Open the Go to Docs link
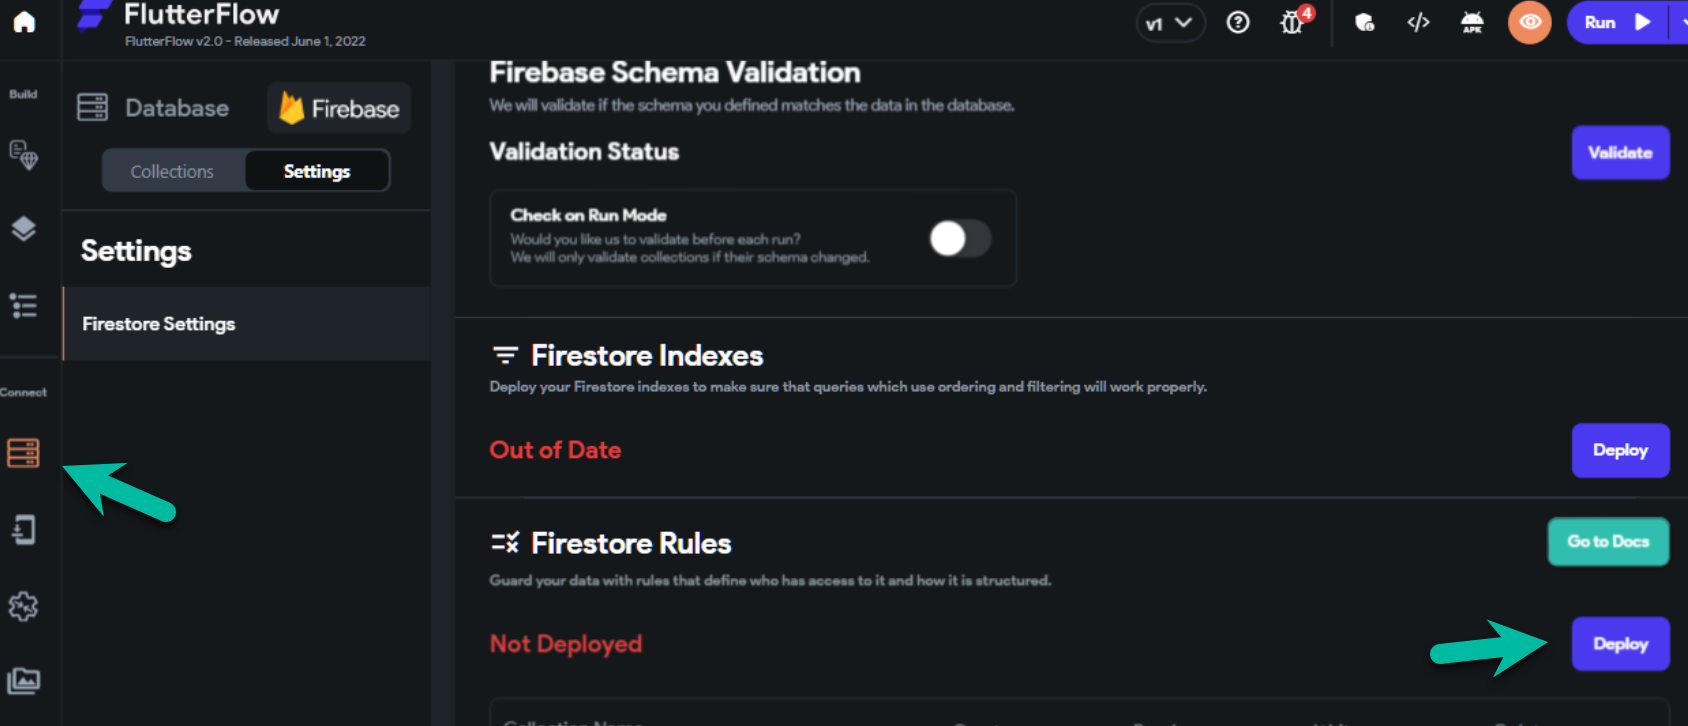The width and height of the screenshot is (1688, 726). click(x=1608, y=541)
